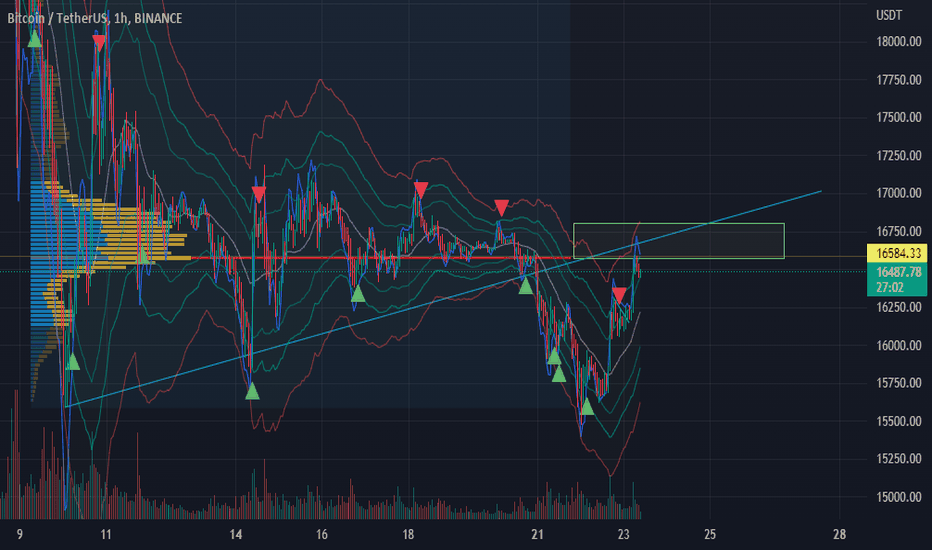Click the green buy triangle under the 14th low
The height and width of the screenshot is (550, 932).
pyautogui.click(x=253, y=391)
